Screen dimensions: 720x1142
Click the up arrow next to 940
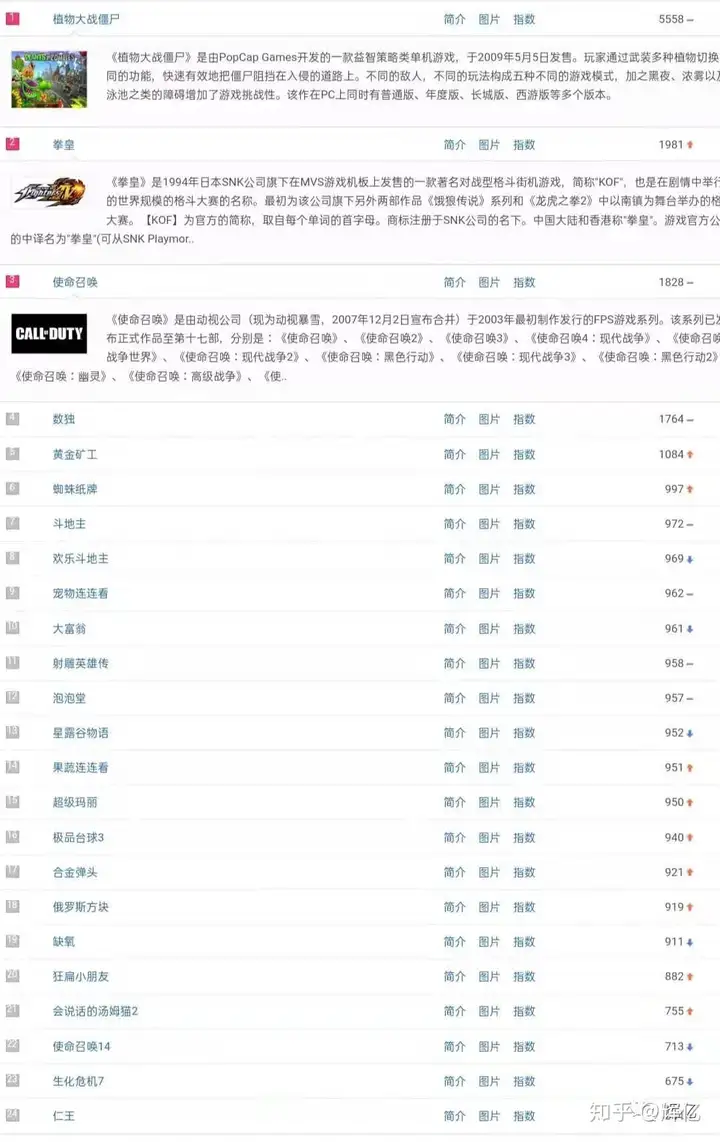pos(690,838)
